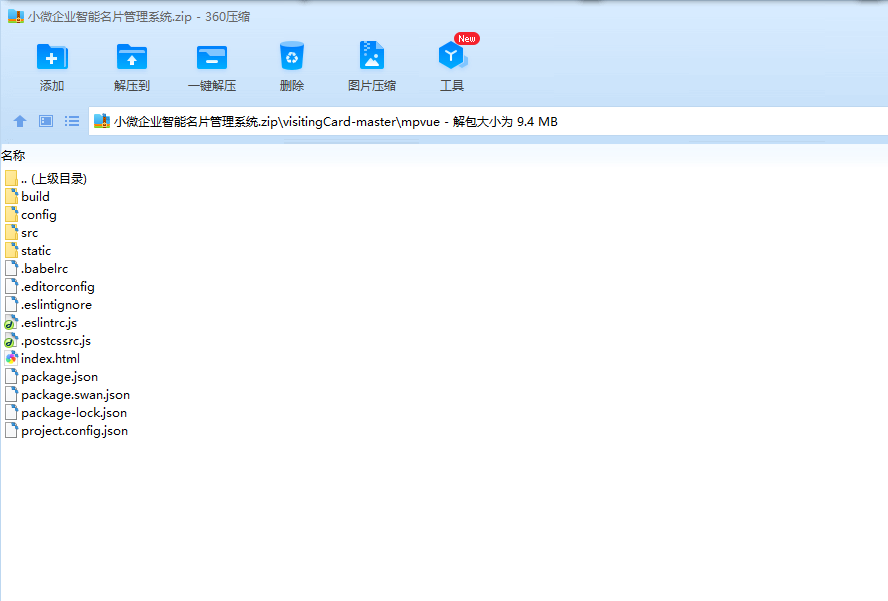
Task: Click the file icon of project.config.json
Action: [11, 431]
